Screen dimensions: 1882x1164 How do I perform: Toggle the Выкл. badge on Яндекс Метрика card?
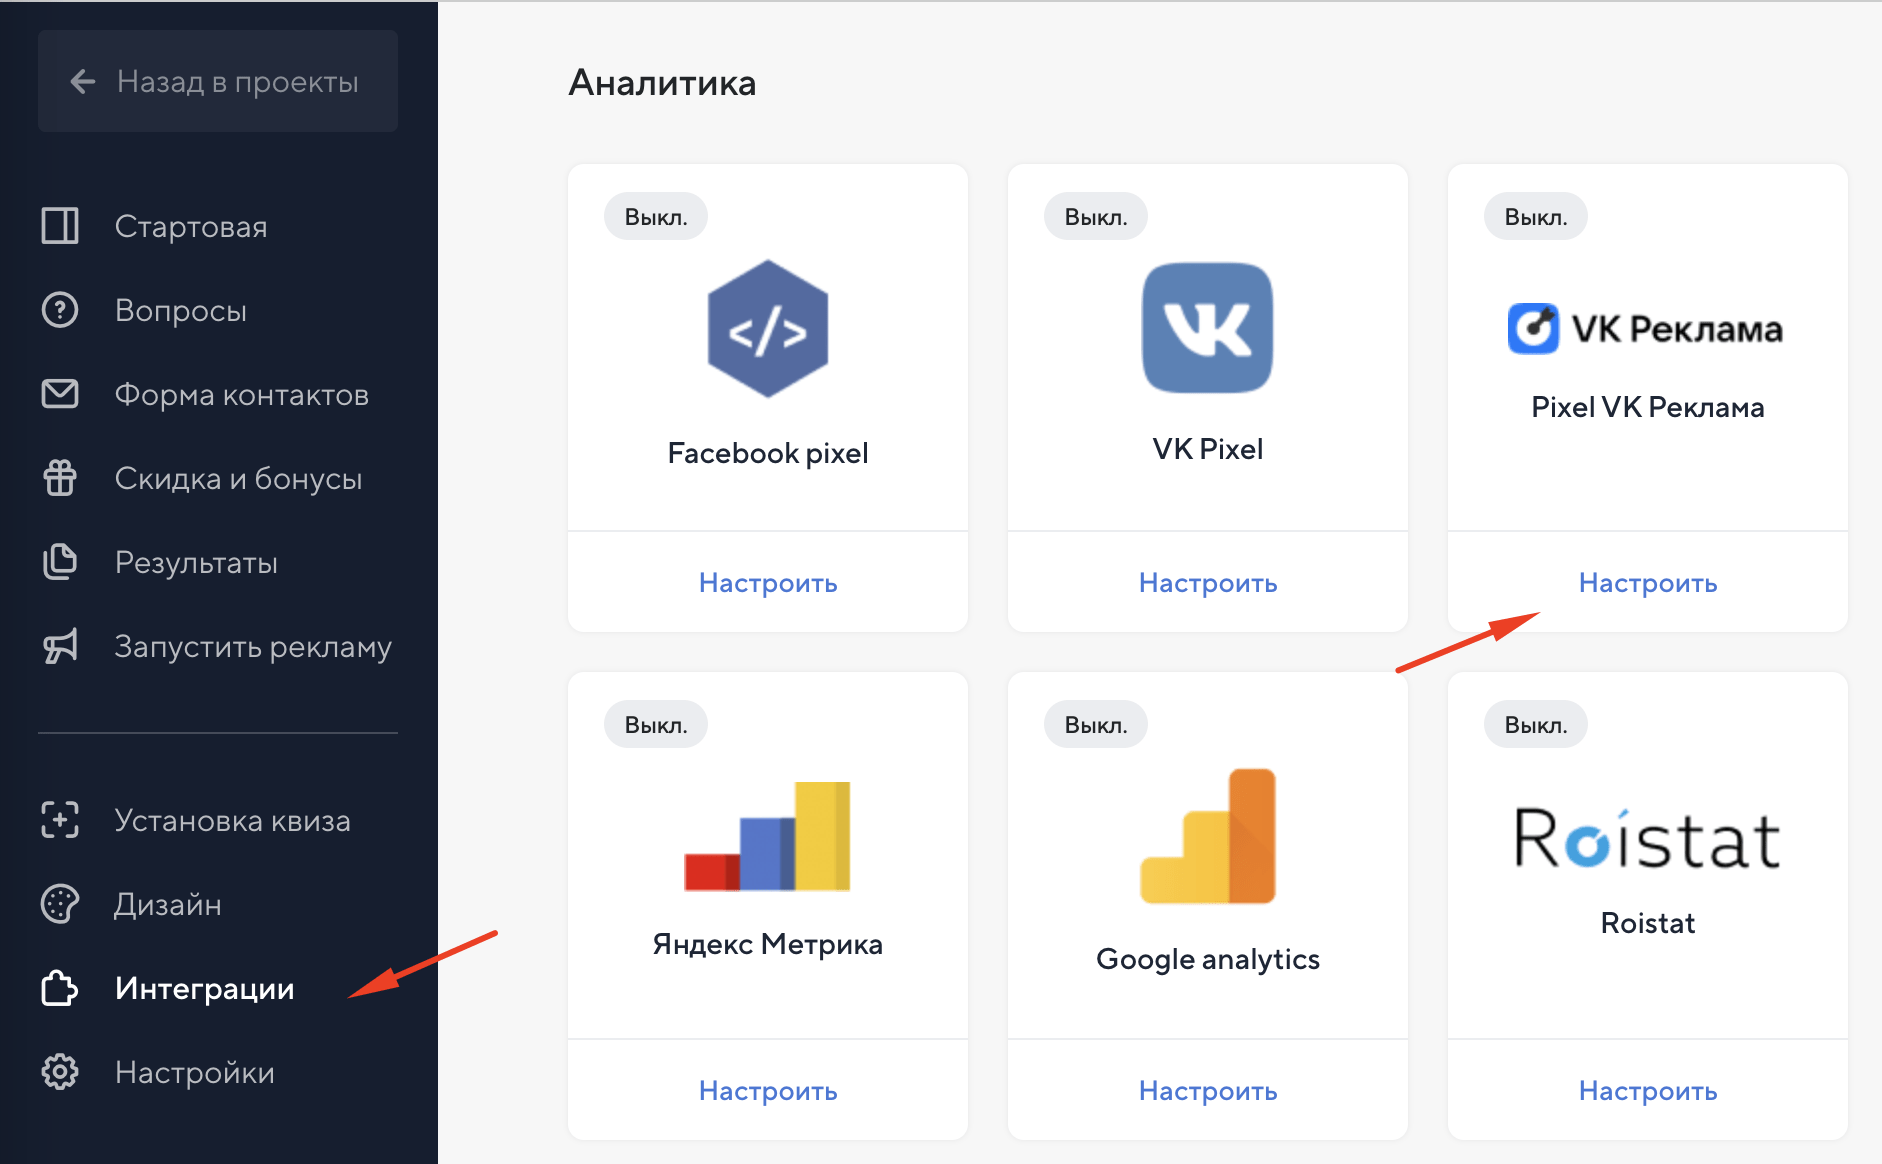[655, 725]
